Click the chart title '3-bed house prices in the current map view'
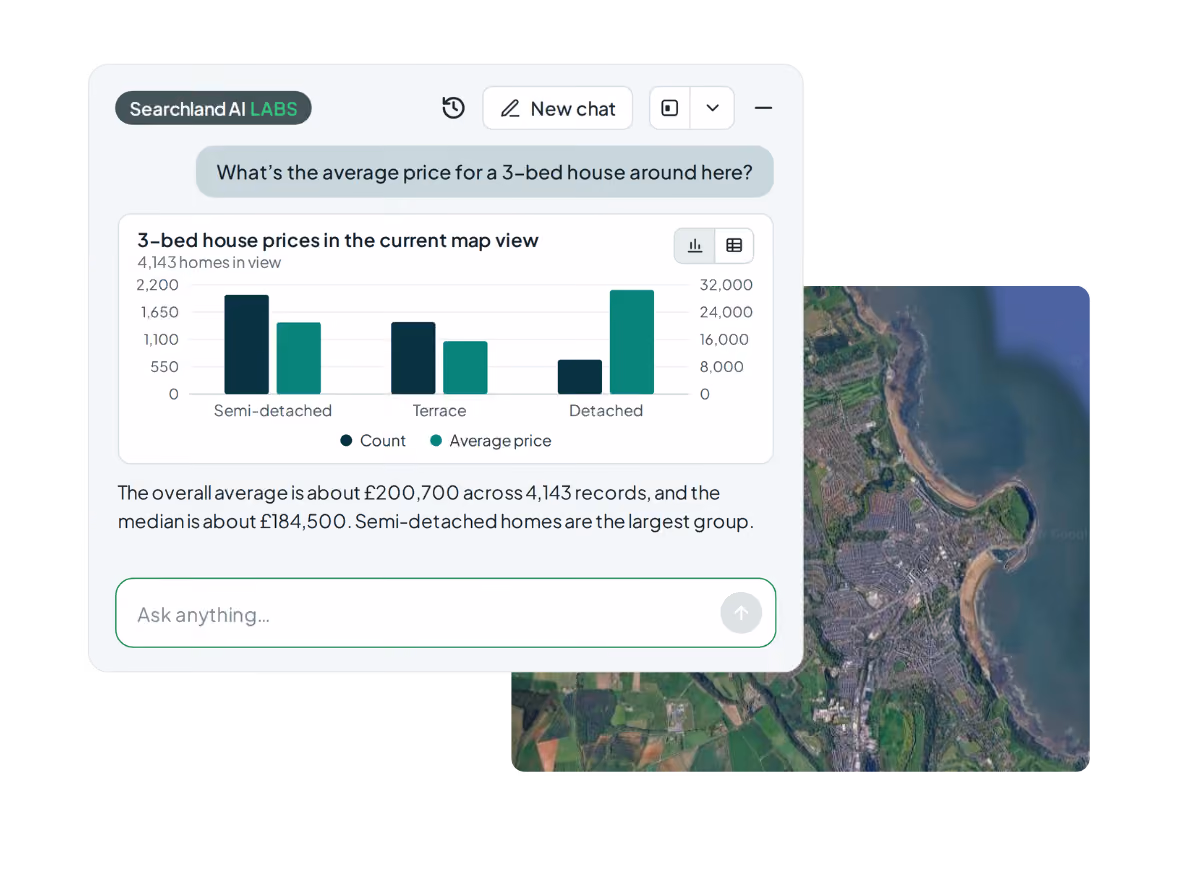The width and height of the screenshot is (1200, 878). 338,240
